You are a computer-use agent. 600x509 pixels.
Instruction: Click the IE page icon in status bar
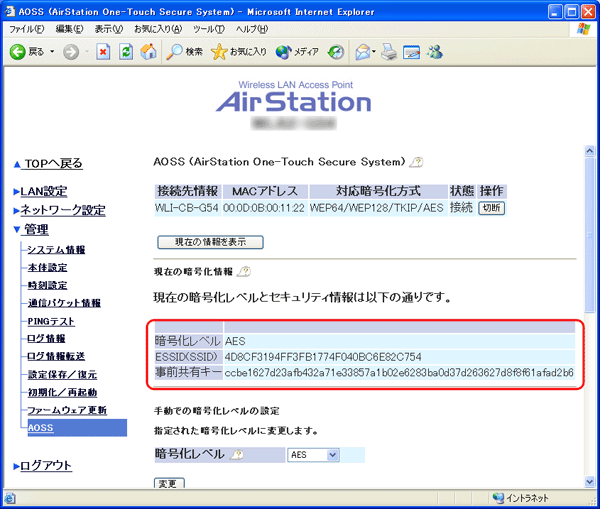coord(10,498)
